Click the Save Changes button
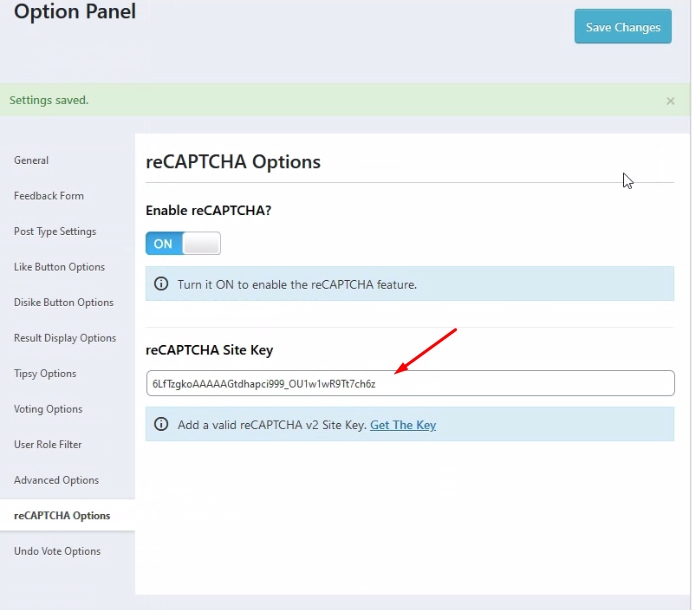Viewport: 692px width, 610px height. (x=622, y=27)
